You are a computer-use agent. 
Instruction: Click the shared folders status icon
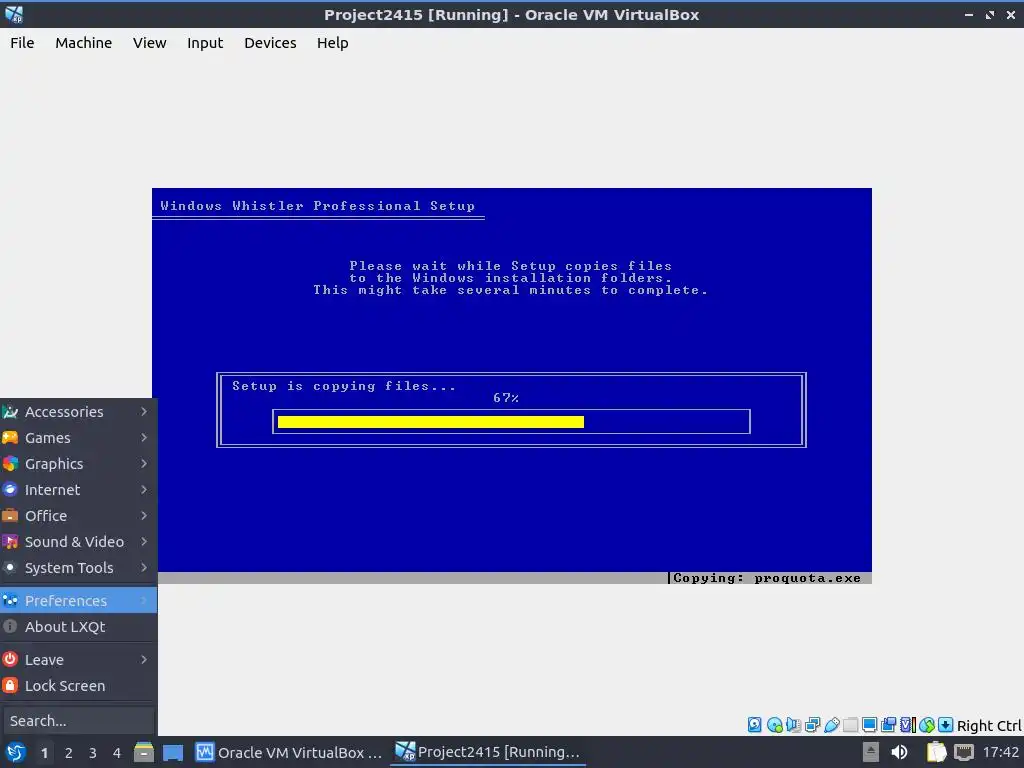[850, 725]
